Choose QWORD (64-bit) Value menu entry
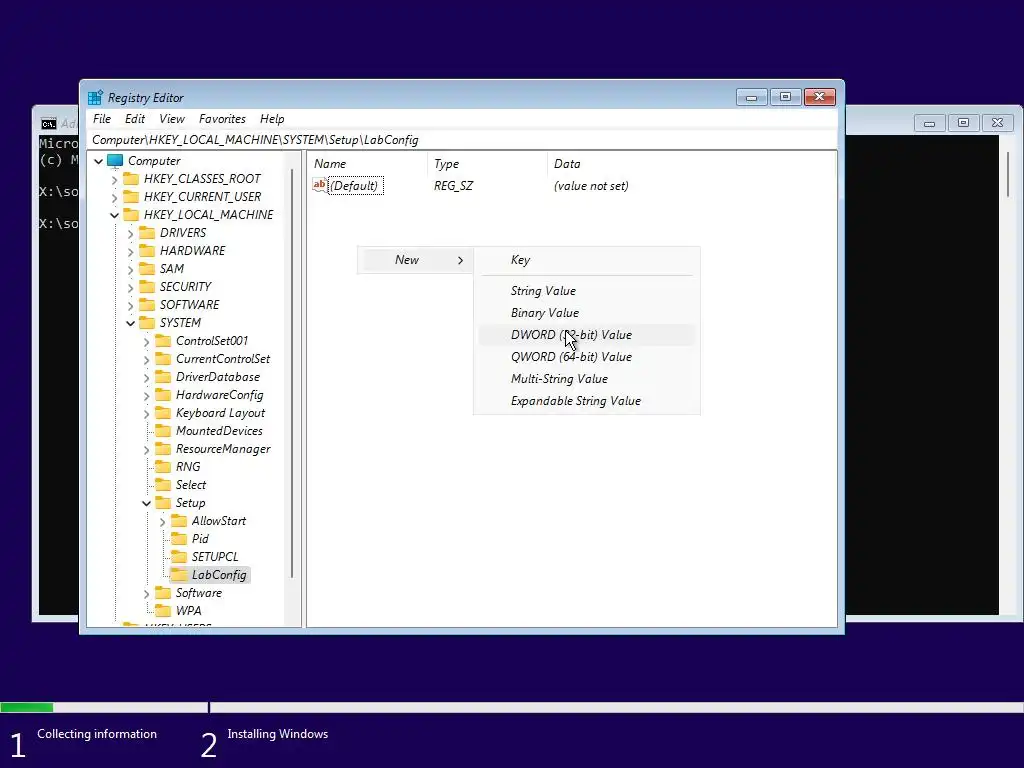This screenshot has width=1024, height=768. pos(586,357)
